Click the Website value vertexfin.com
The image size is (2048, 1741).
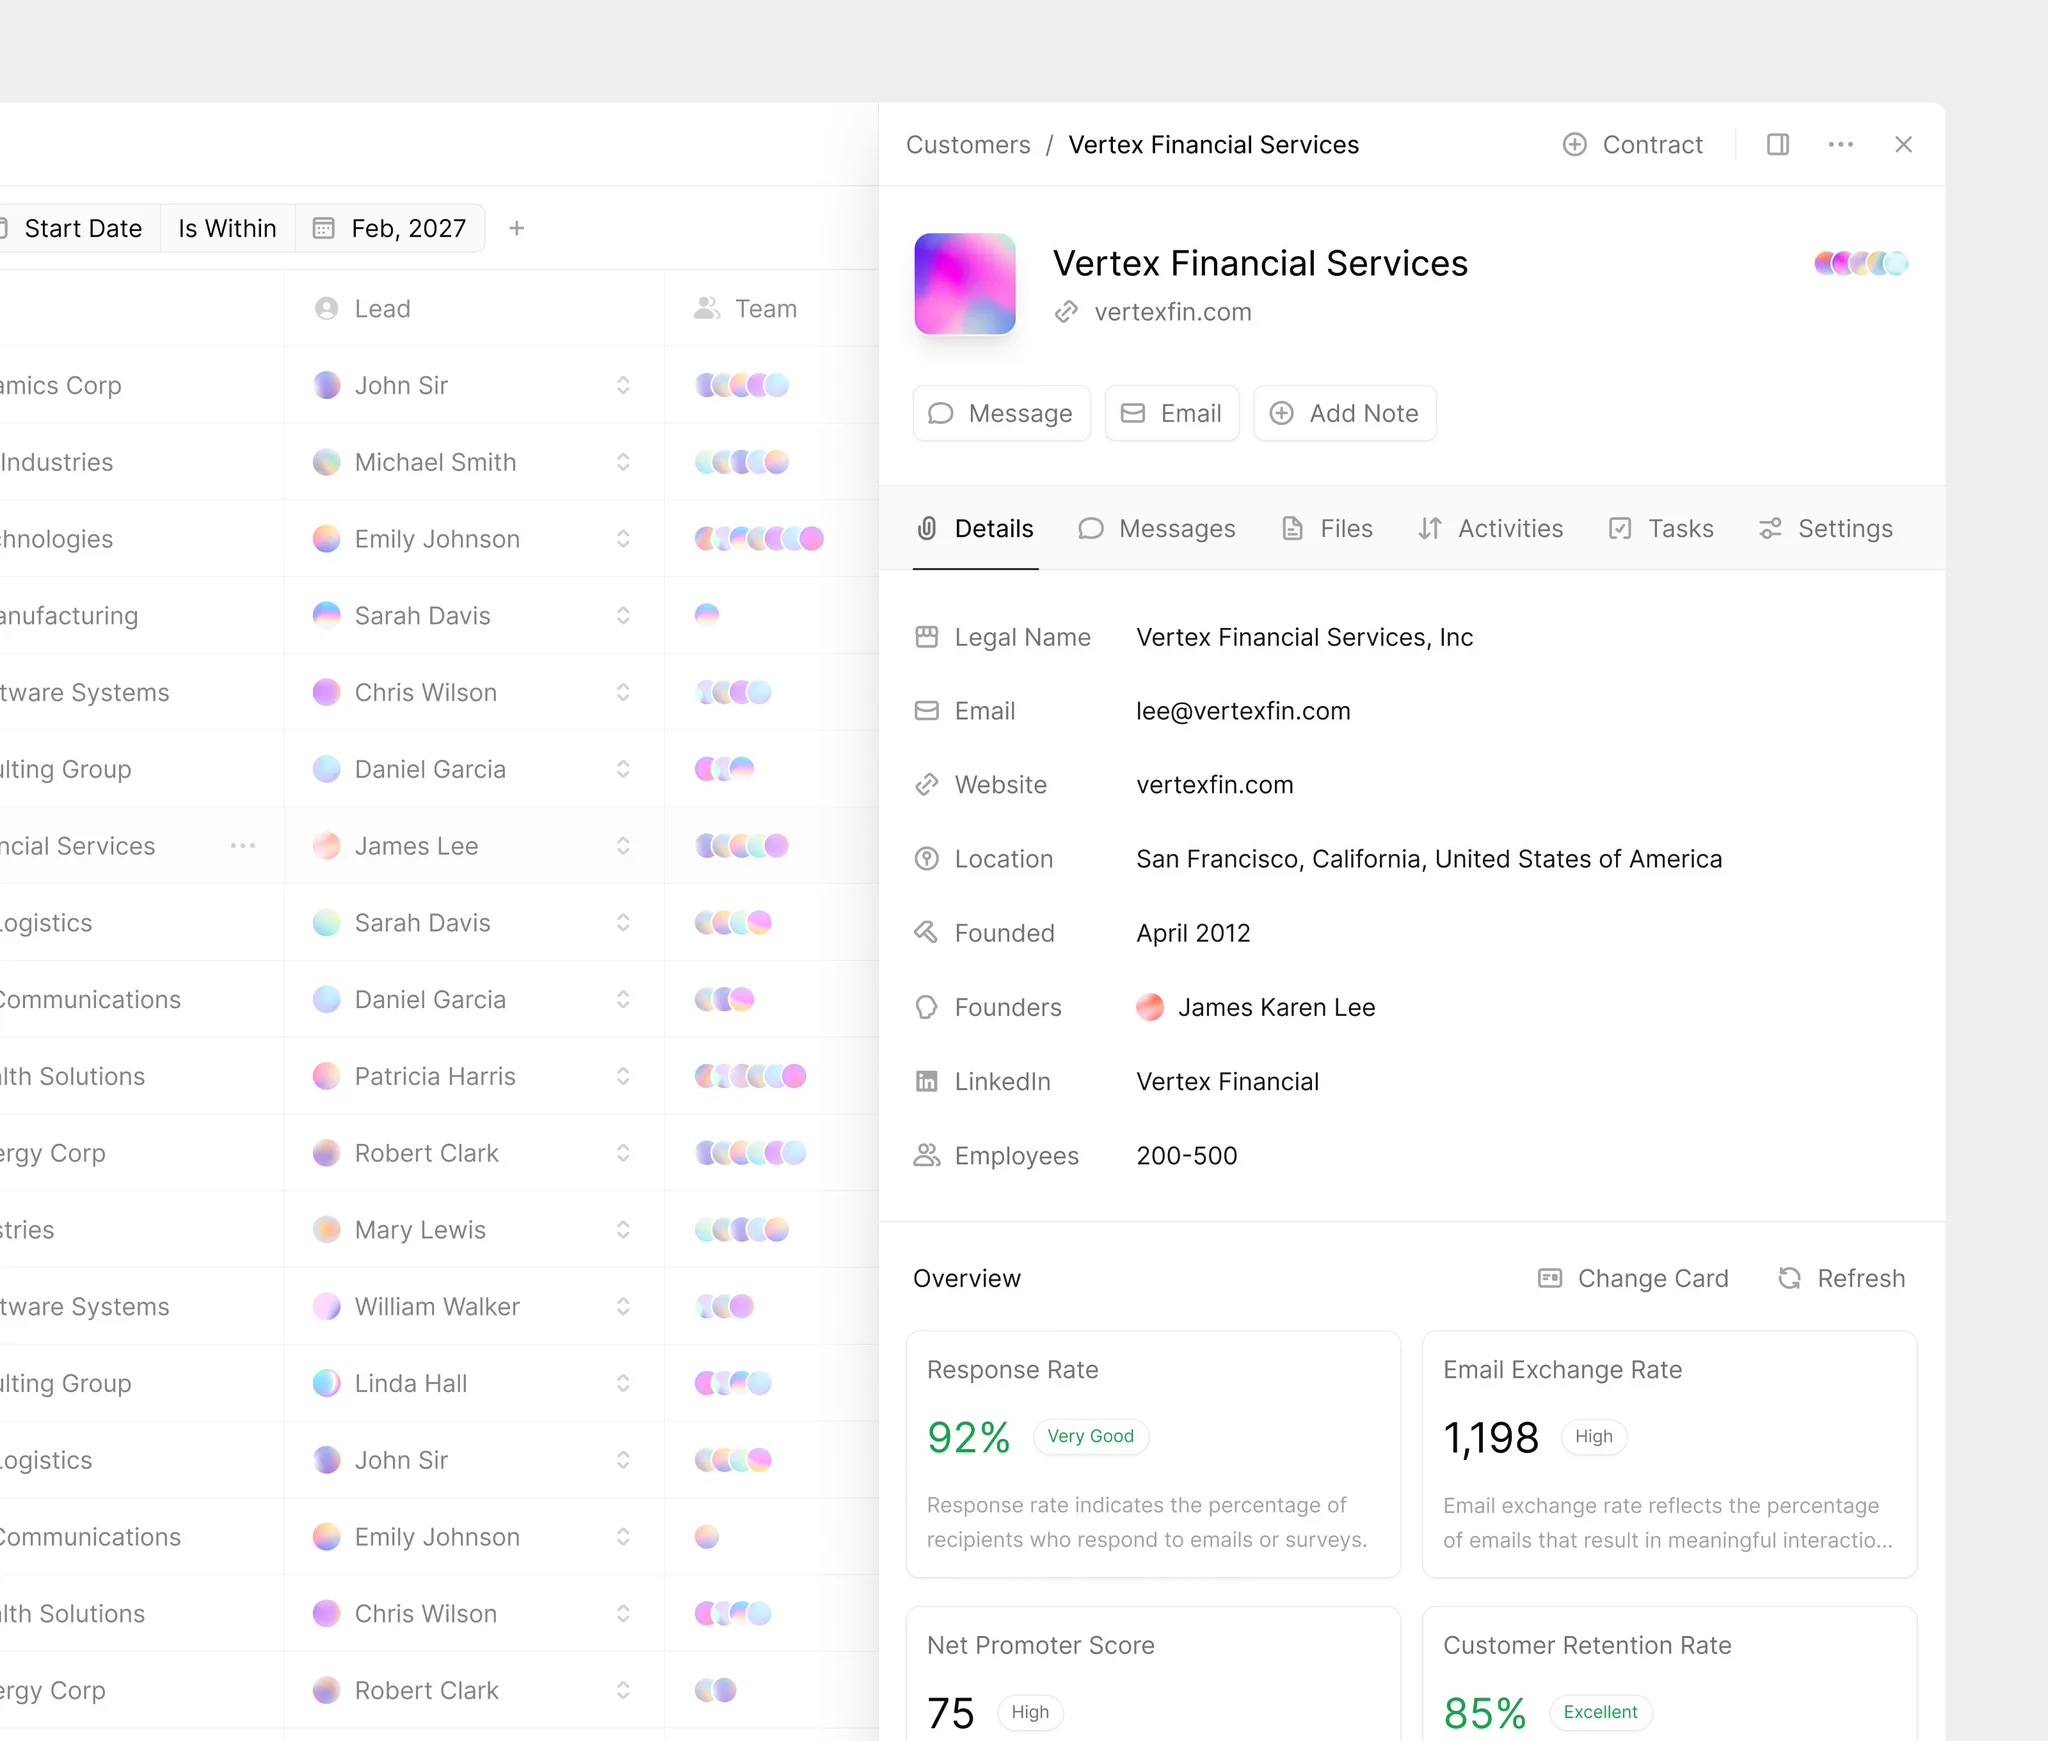point(1215,785)
